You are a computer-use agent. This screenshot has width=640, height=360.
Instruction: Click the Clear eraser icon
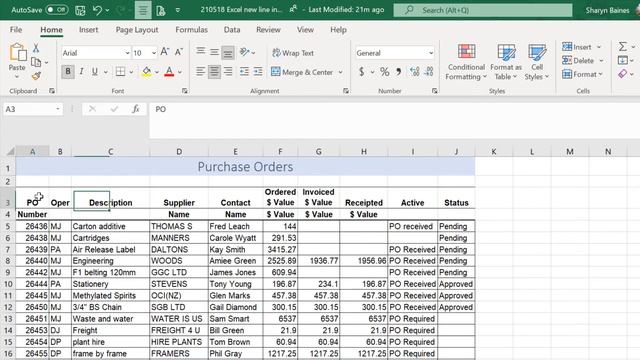point(622,74)
